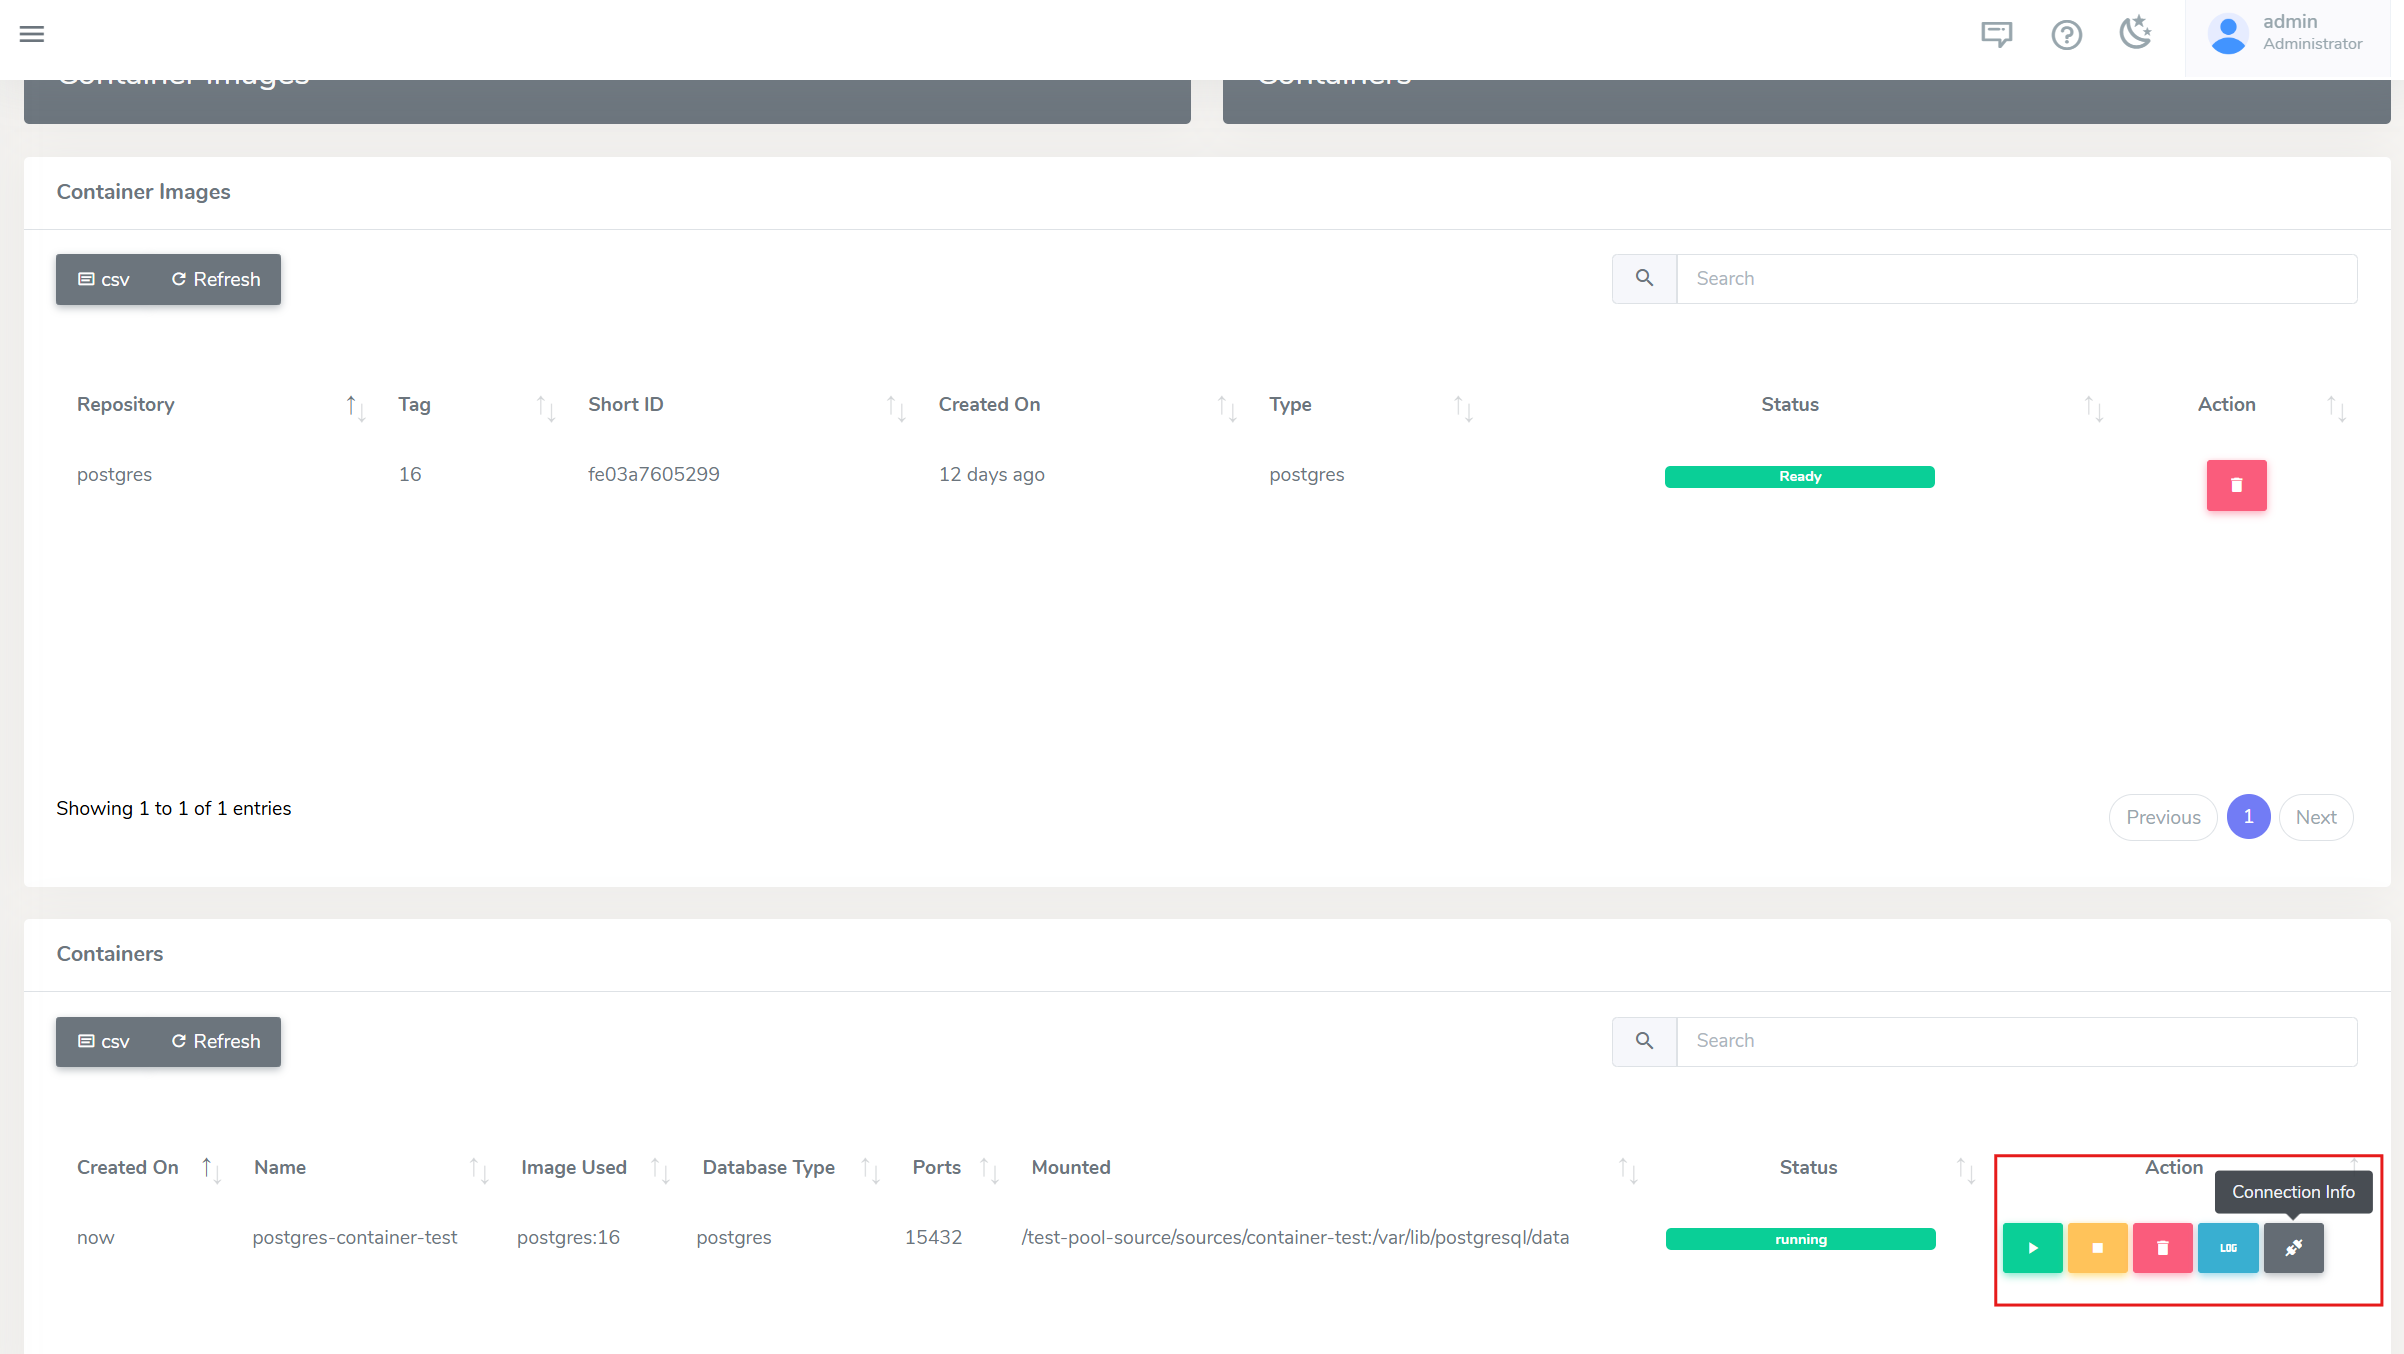This screenshot has width=2404, height=1354.
Task: Select page 1 of images pagination
Action: pos(2248,817)
